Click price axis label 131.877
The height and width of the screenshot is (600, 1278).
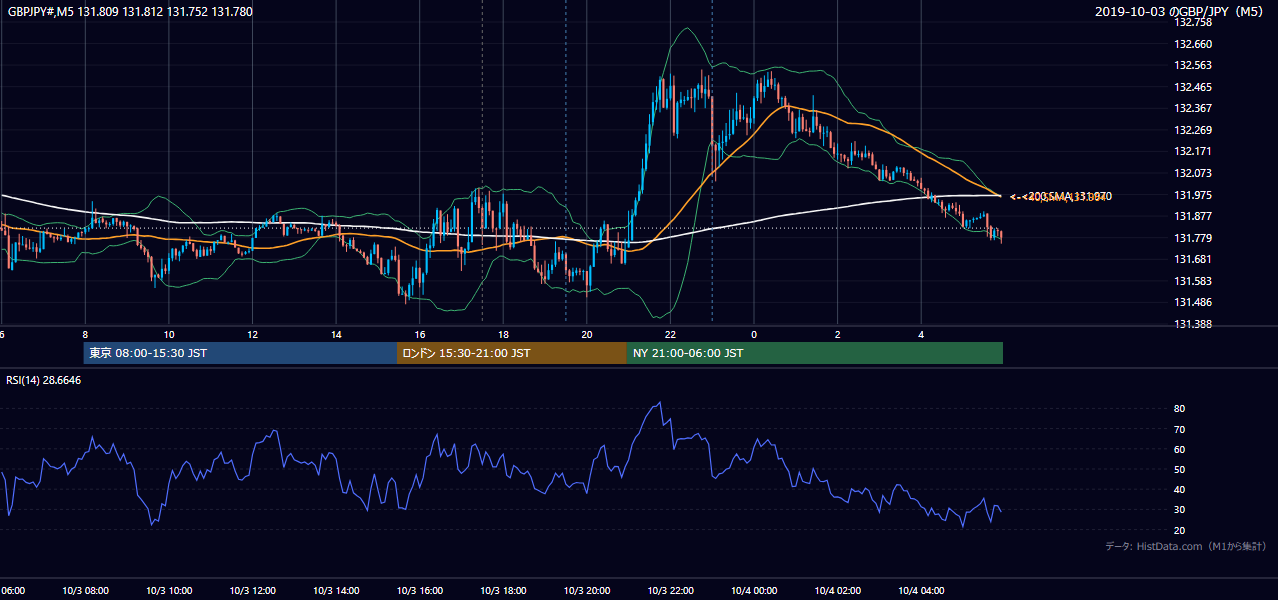pos(1192,216)
